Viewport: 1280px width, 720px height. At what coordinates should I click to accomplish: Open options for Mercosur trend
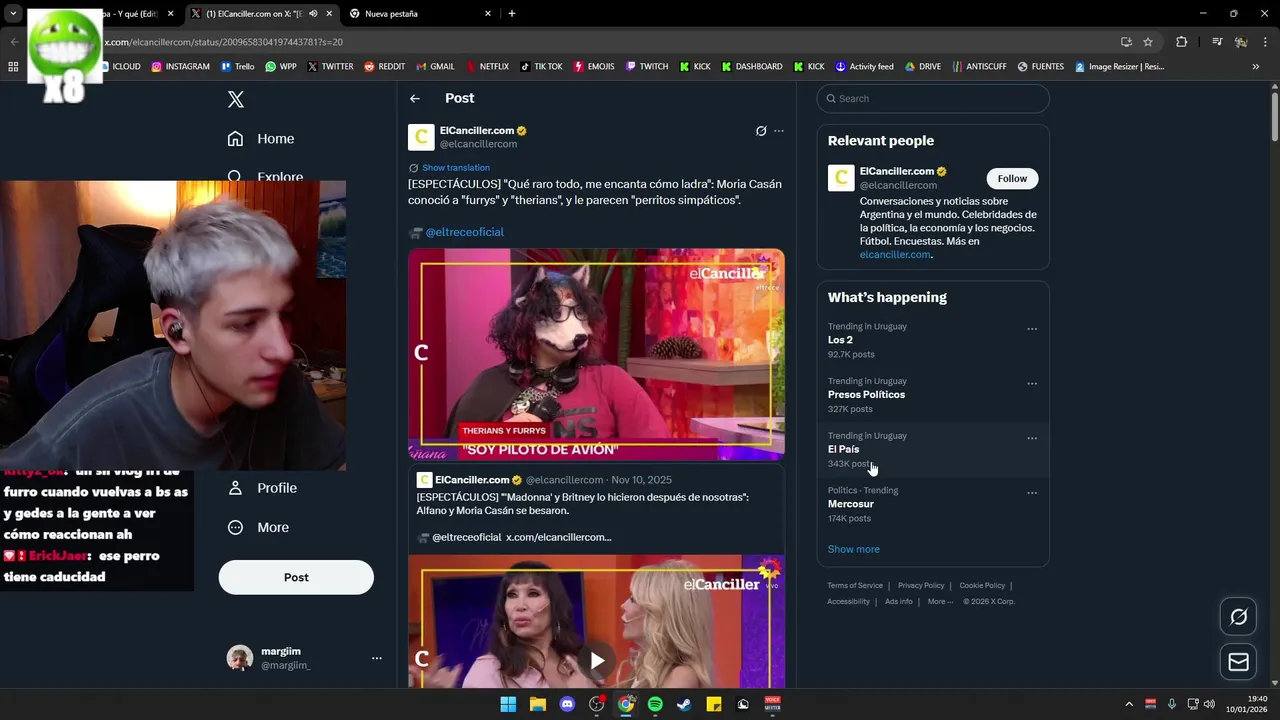pyautogui.click(x=1032, y=493)
